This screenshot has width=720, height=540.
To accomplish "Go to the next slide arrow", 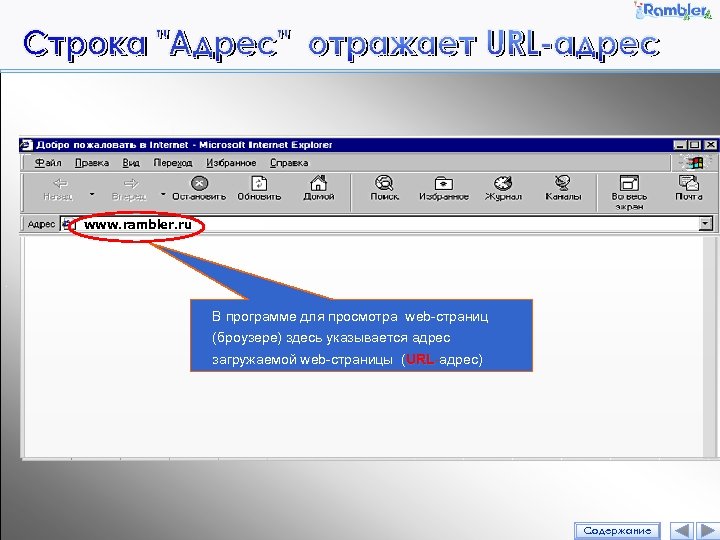I will click(x=707, y=531).
